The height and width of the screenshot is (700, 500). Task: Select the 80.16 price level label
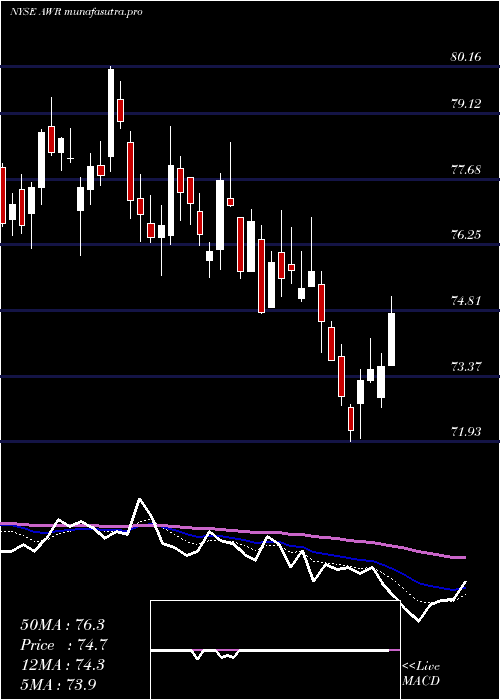tap(467, 57)
